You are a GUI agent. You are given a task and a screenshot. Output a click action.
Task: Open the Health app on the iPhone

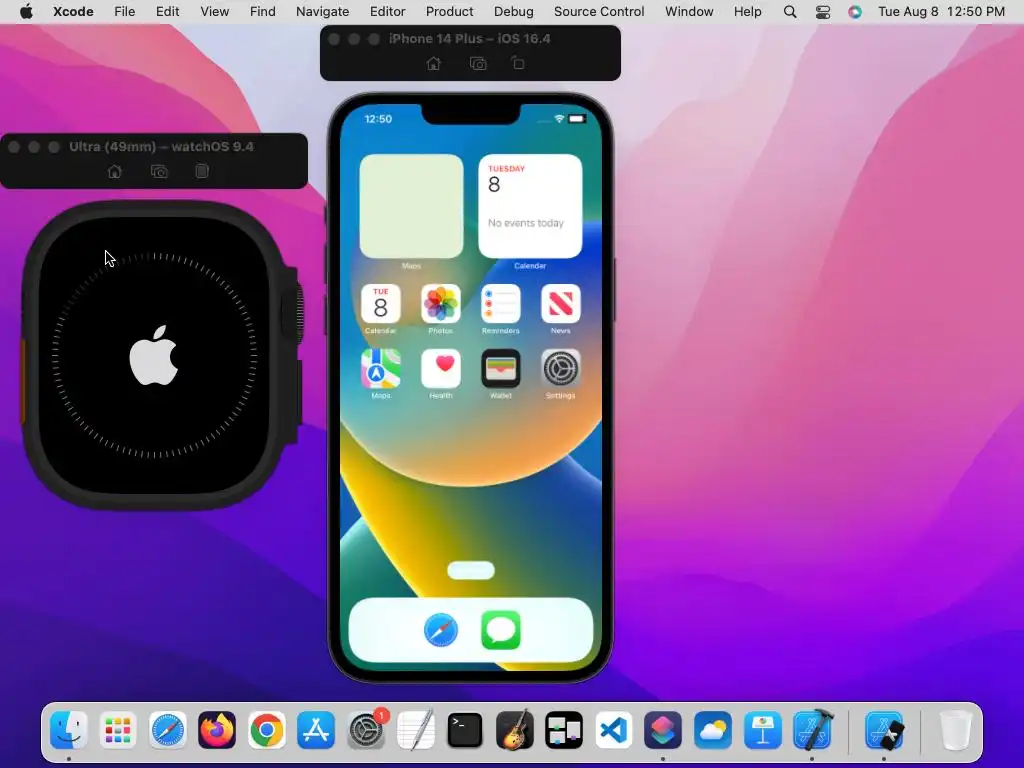pos(441,368)
